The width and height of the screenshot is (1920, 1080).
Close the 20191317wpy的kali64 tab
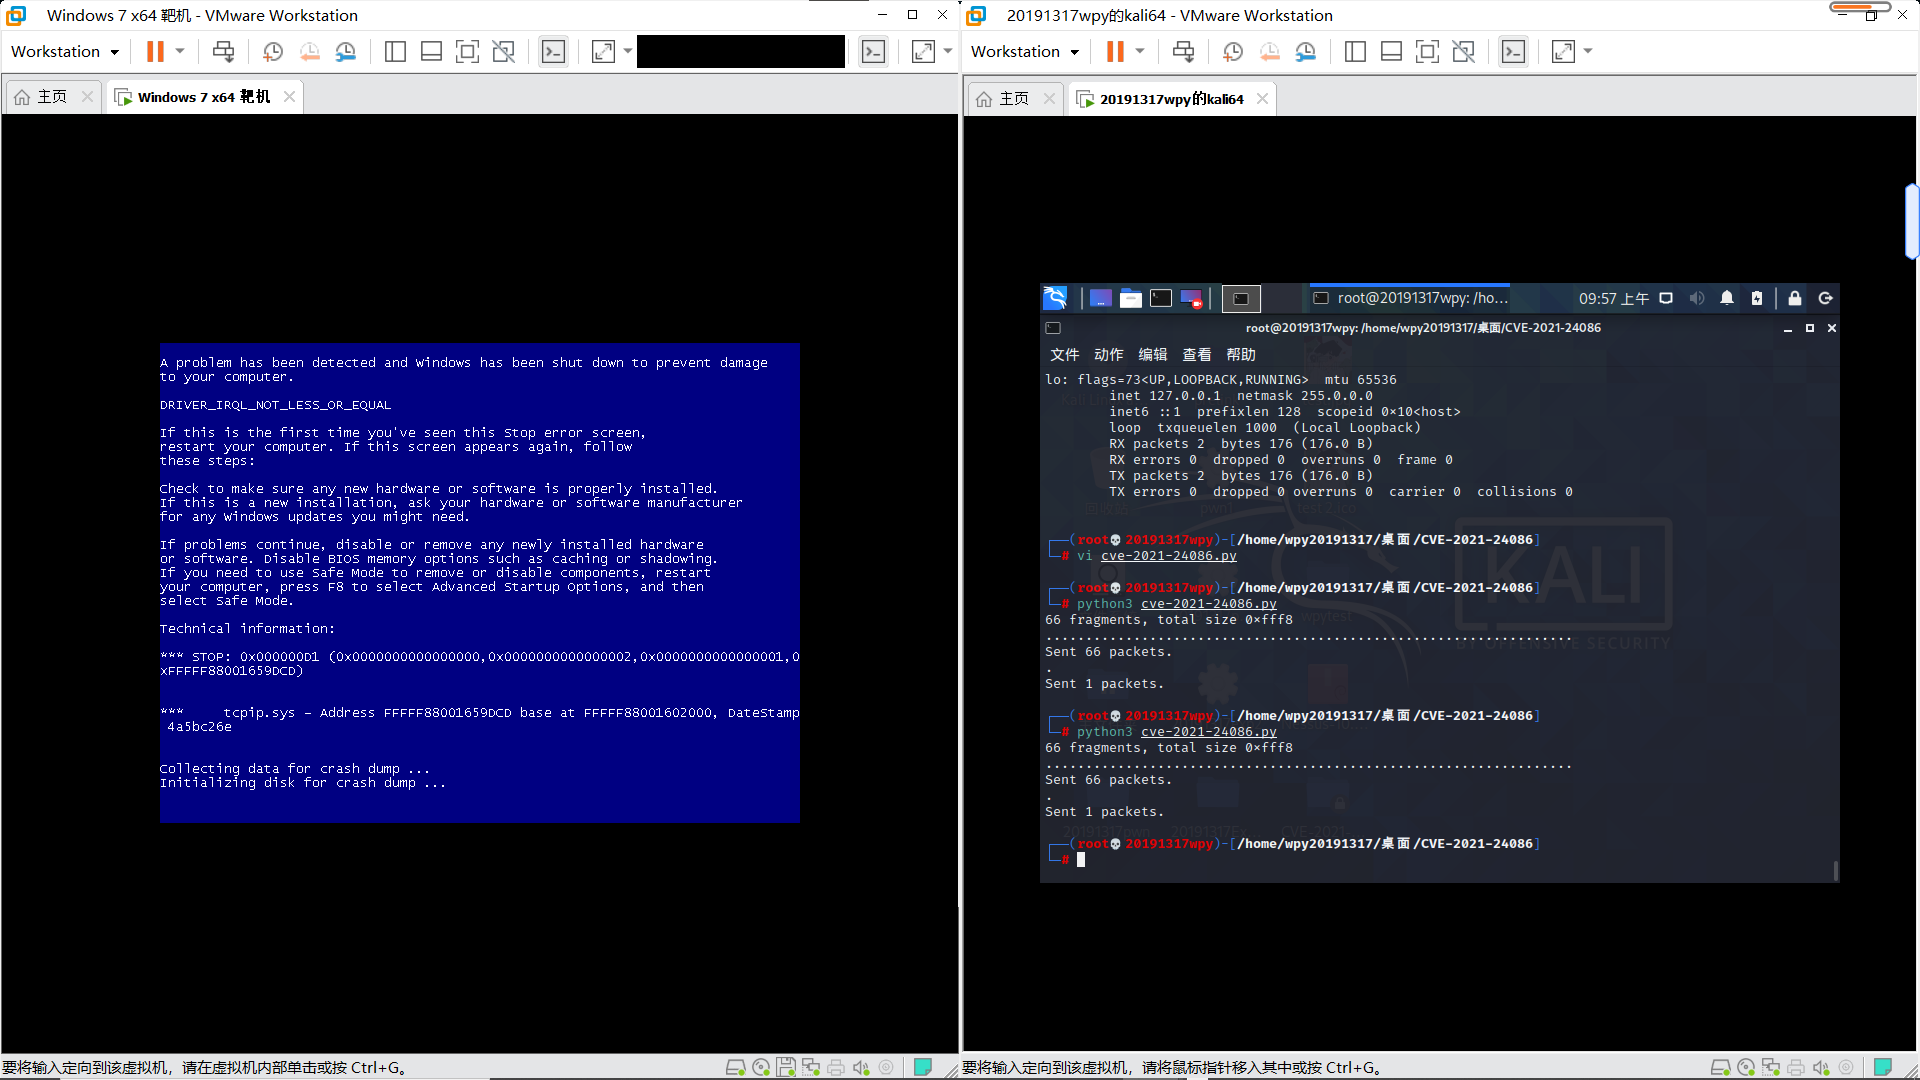(x=1262, y=98)
